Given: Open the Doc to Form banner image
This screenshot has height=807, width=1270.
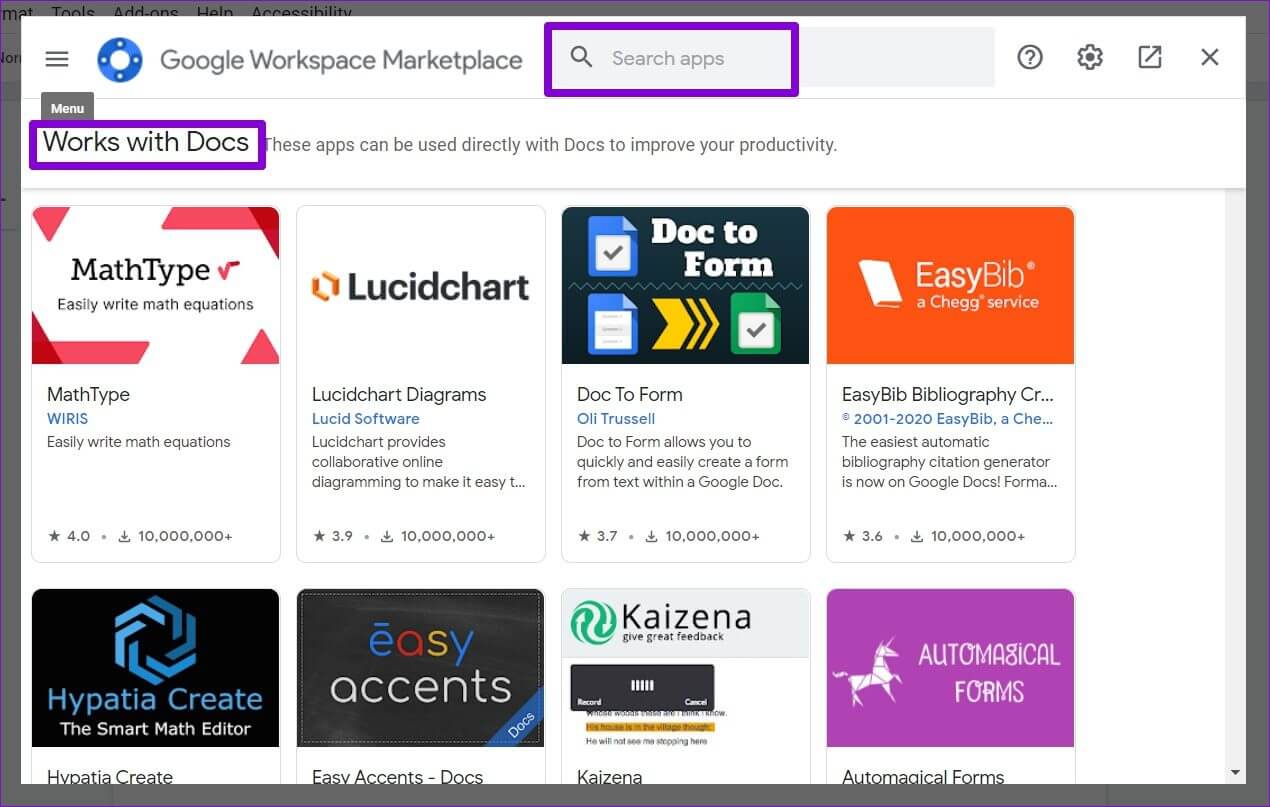Looking at the screenshot, I should click(x=686, y=285).
